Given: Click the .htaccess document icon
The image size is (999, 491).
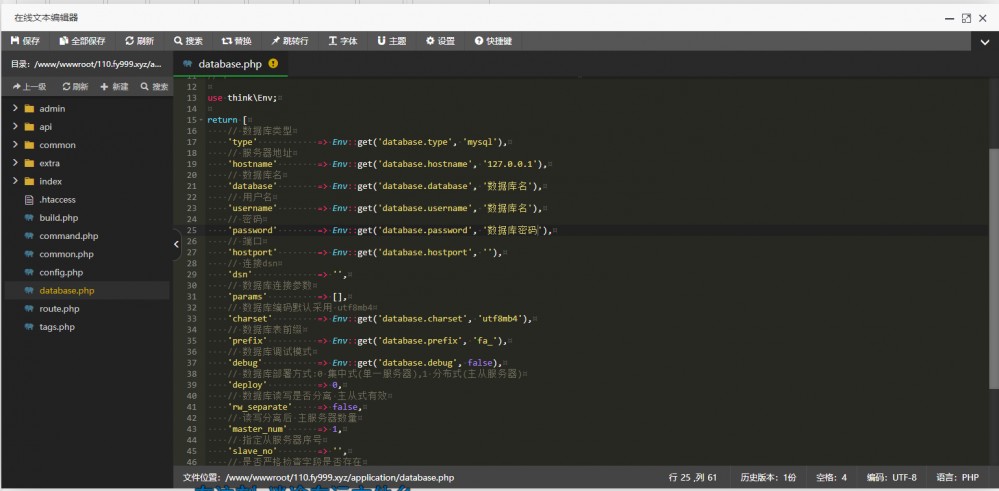Looking at the screenshot, I should pyautogui.click(x=29, y=199).
